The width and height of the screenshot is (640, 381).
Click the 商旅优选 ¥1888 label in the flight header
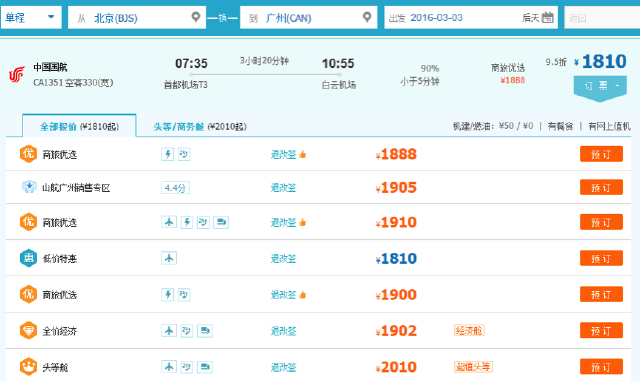(508, 74)
